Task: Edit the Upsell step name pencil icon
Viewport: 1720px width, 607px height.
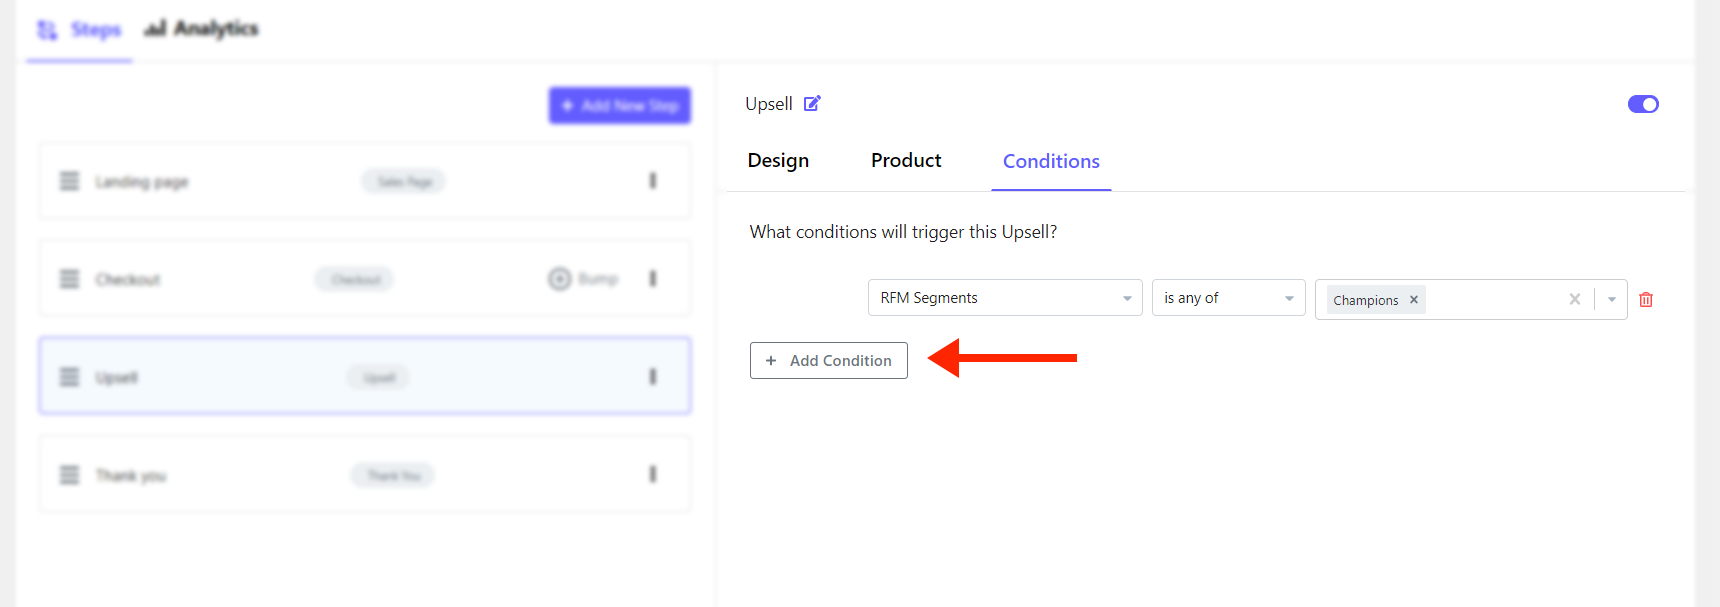Action: coord(812,103)
